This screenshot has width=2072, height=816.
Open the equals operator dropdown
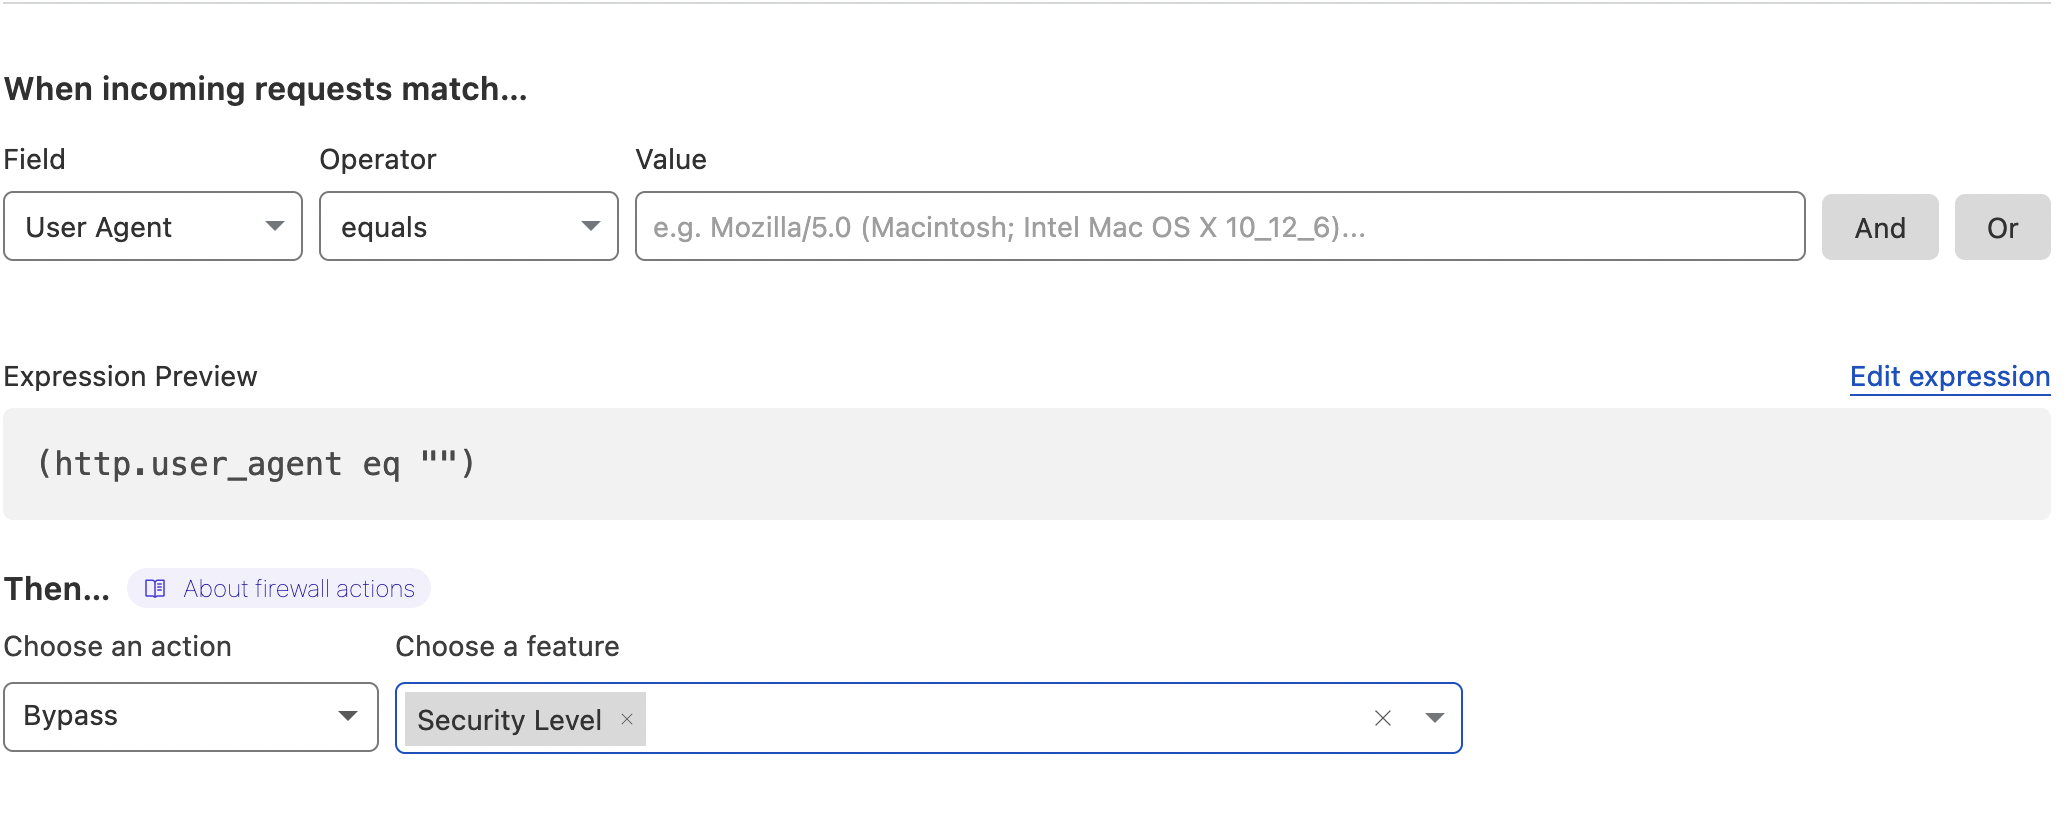[468, 227]
